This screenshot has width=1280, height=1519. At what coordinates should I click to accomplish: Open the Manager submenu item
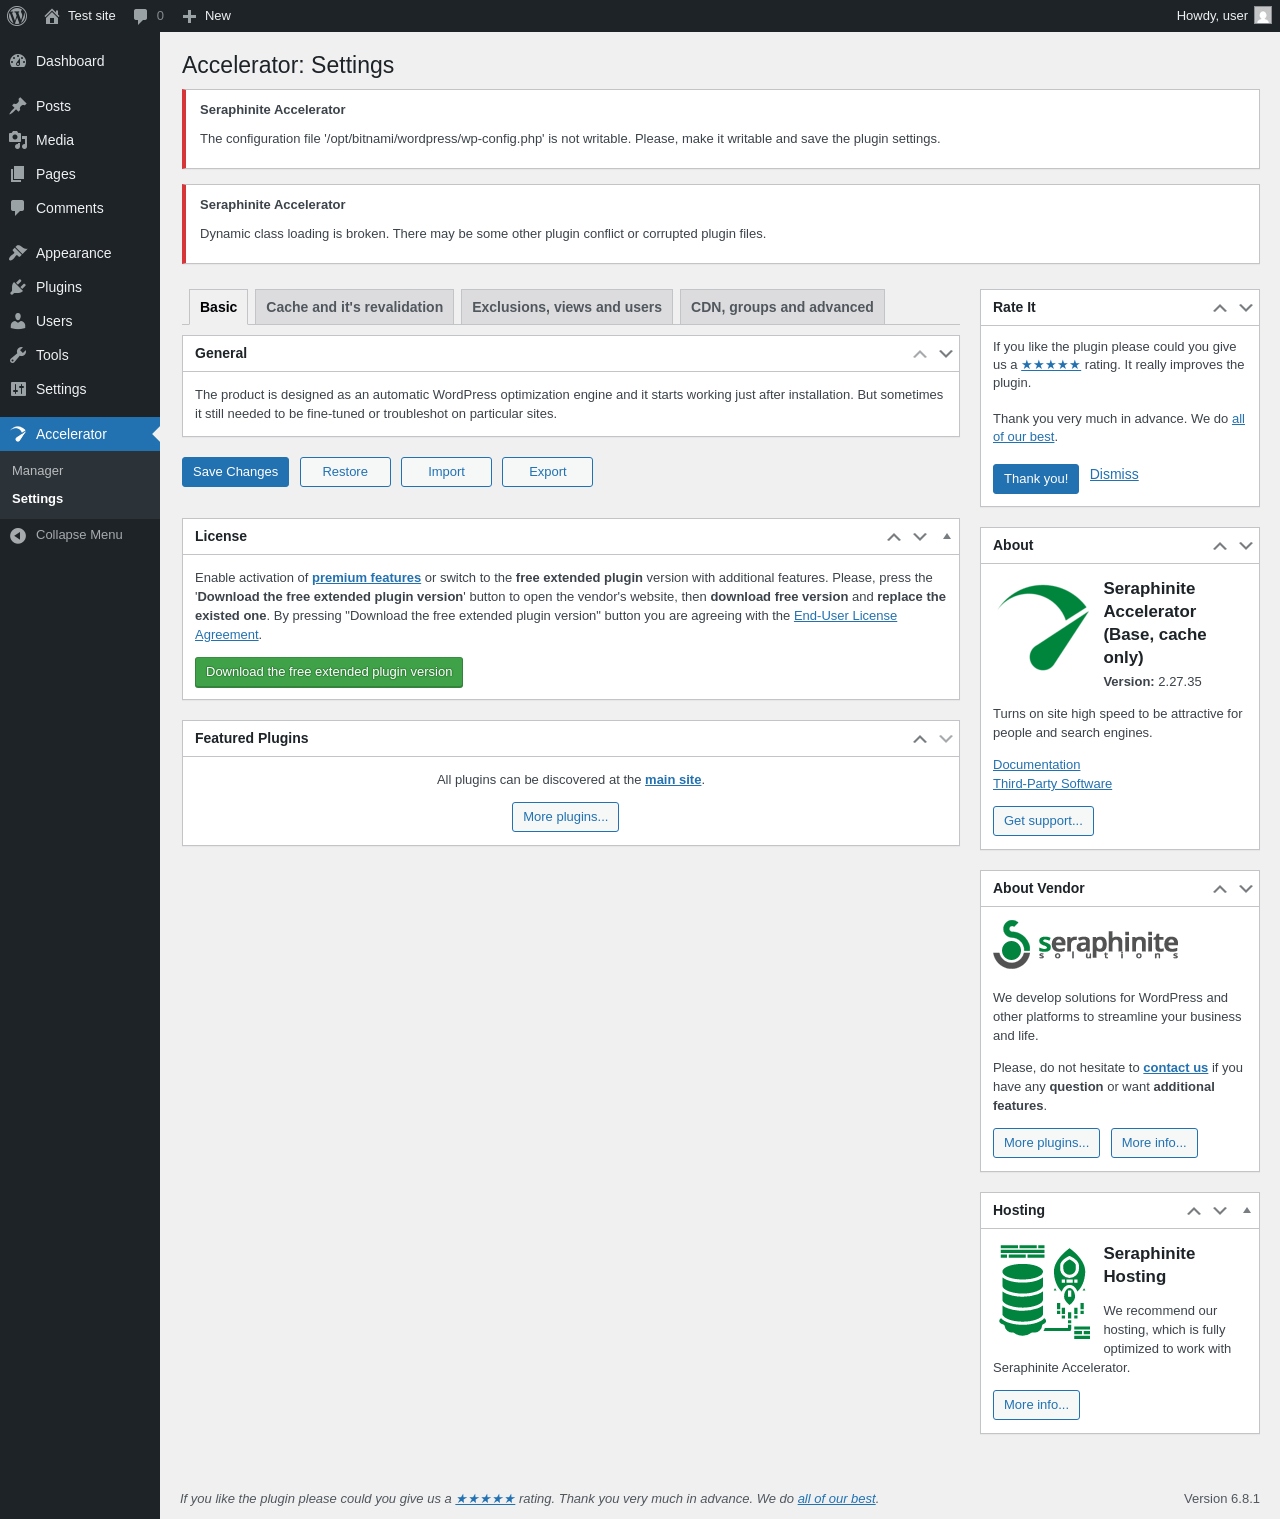click(x=80, y=471)
